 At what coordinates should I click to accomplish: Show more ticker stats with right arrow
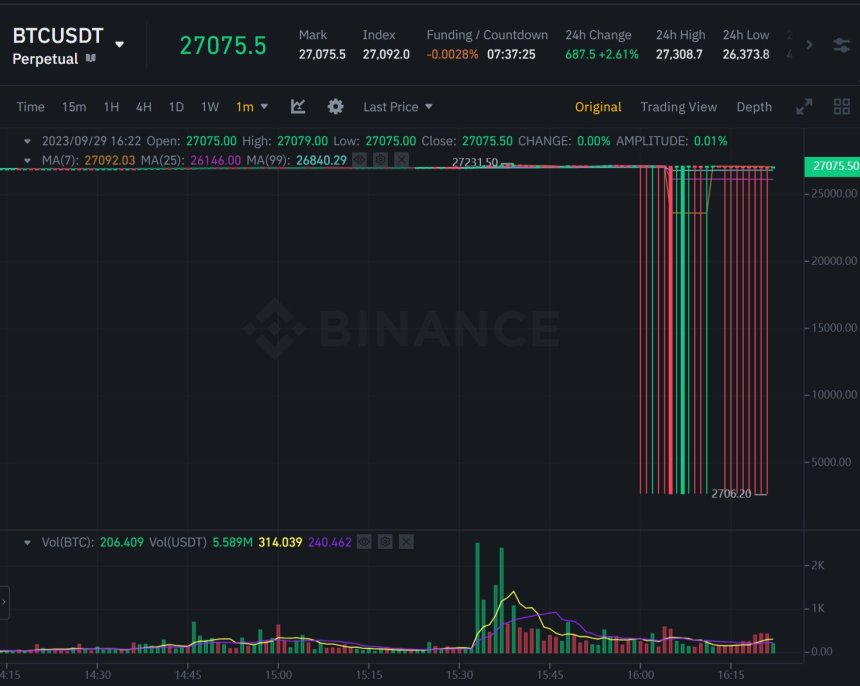tap(809, 44)
